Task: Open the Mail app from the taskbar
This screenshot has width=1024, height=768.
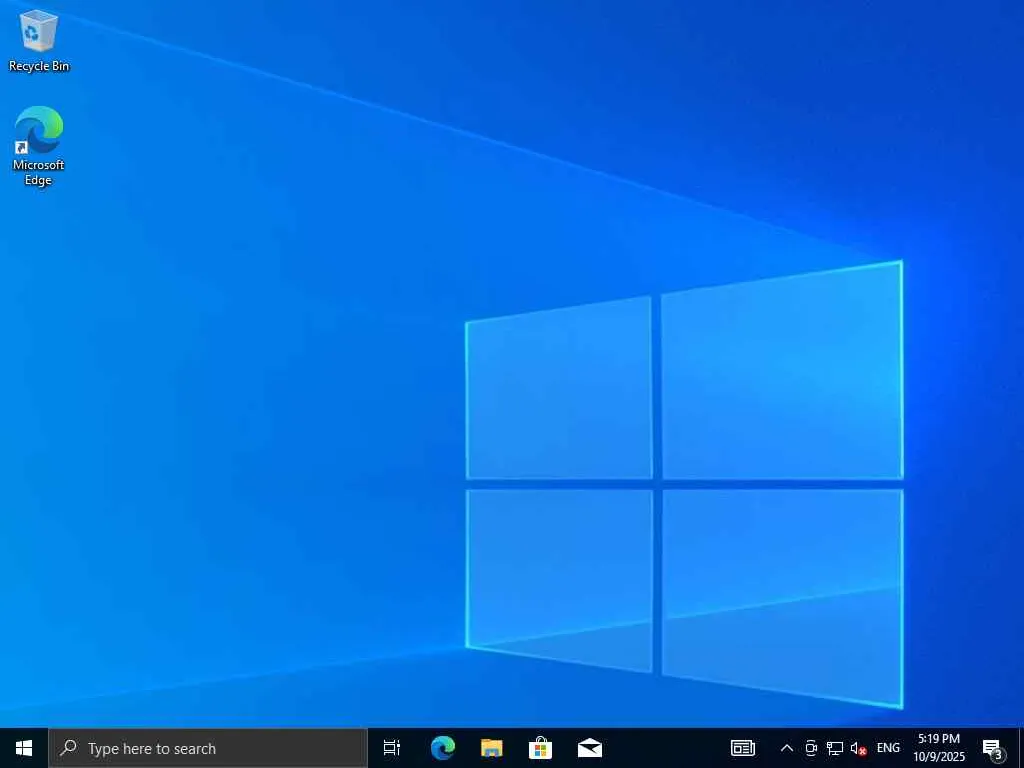Action: pos(590,748)
